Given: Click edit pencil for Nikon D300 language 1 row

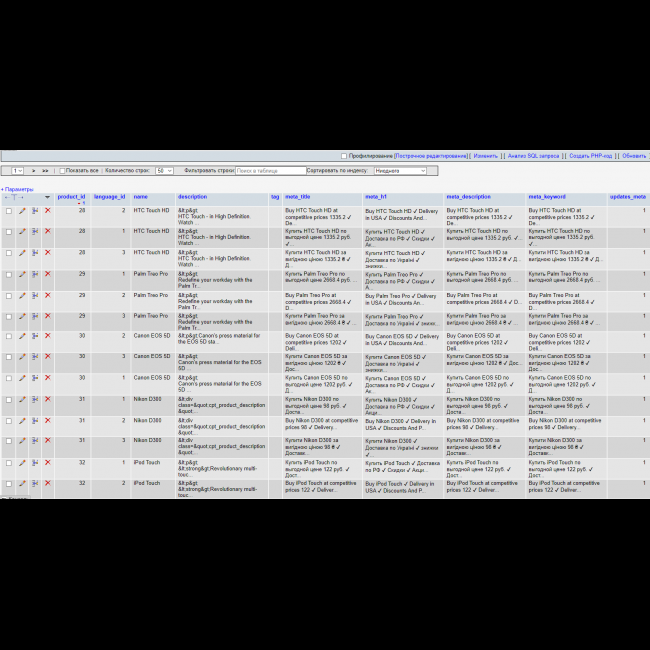Looking at the screenshot, I should tap(22, 399).
